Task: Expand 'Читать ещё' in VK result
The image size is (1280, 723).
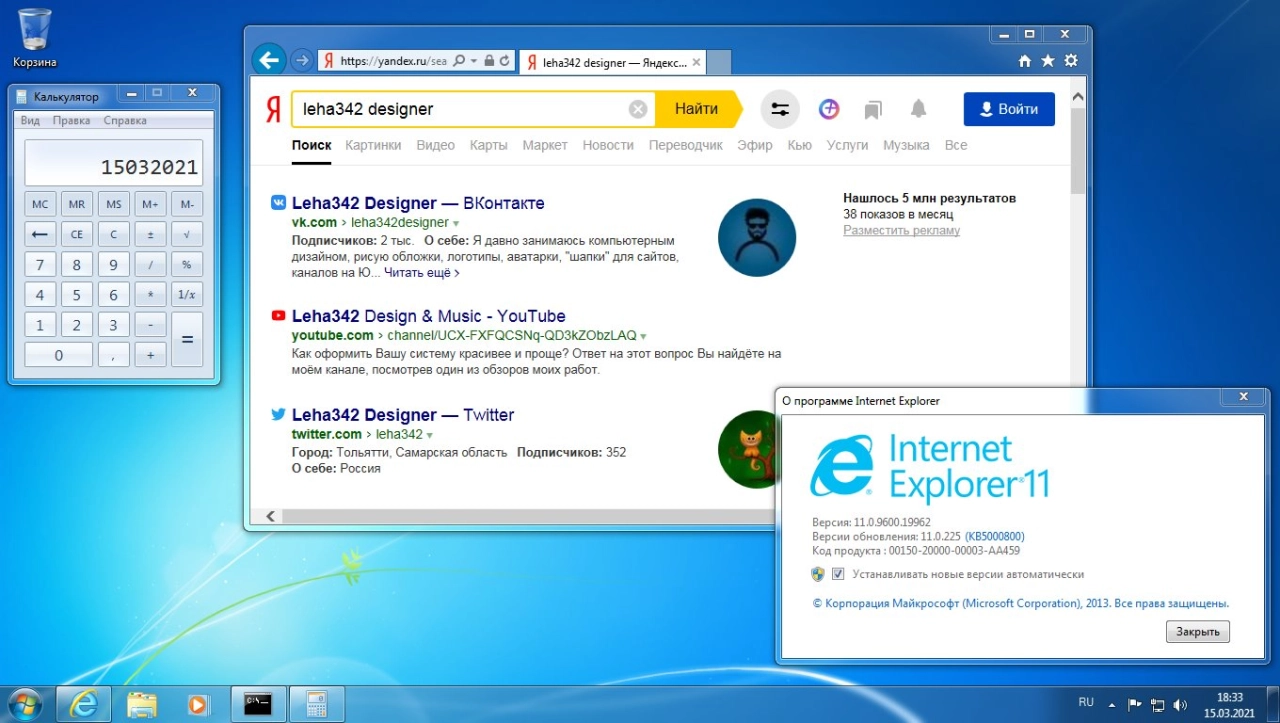Action: pyautogui.click(x=422, y=272)
